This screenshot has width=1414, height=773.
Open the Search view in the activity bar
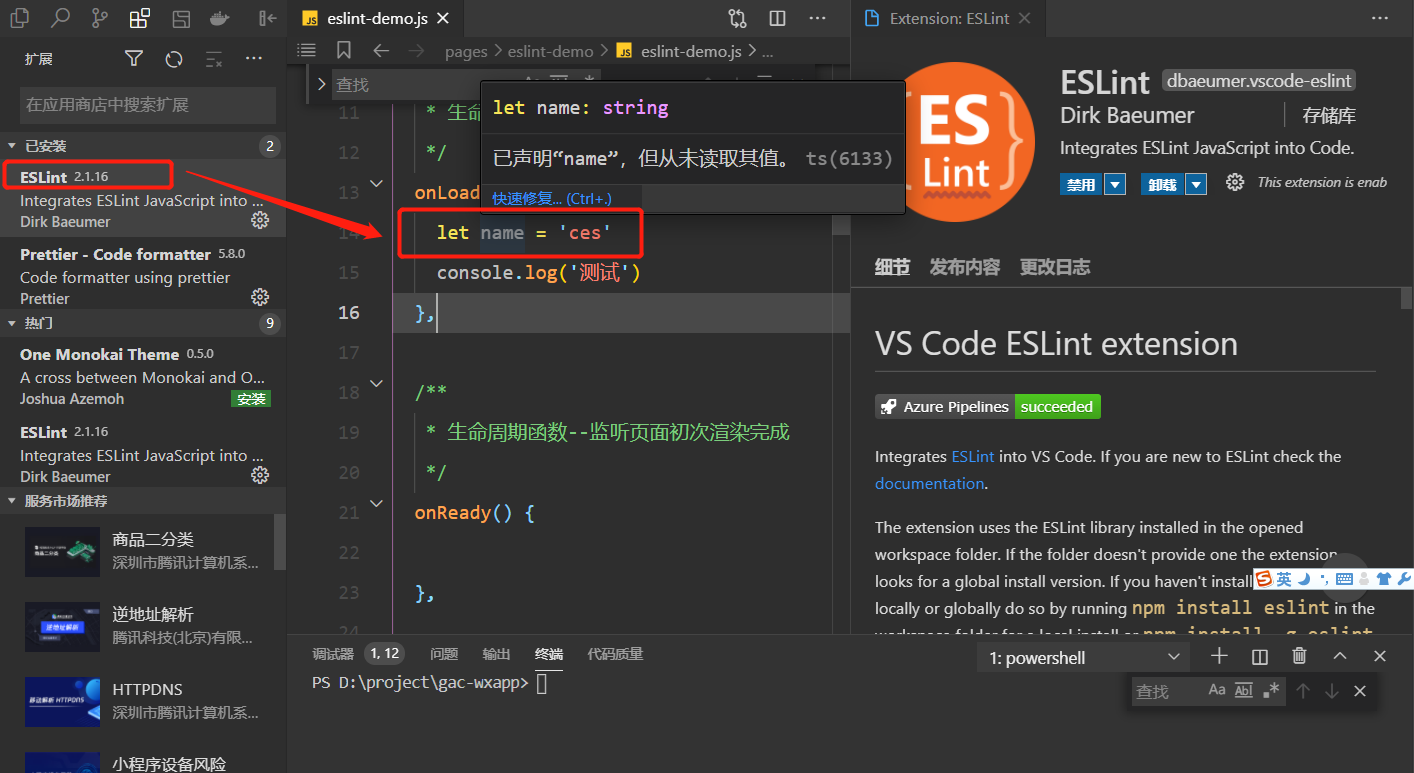60,18
